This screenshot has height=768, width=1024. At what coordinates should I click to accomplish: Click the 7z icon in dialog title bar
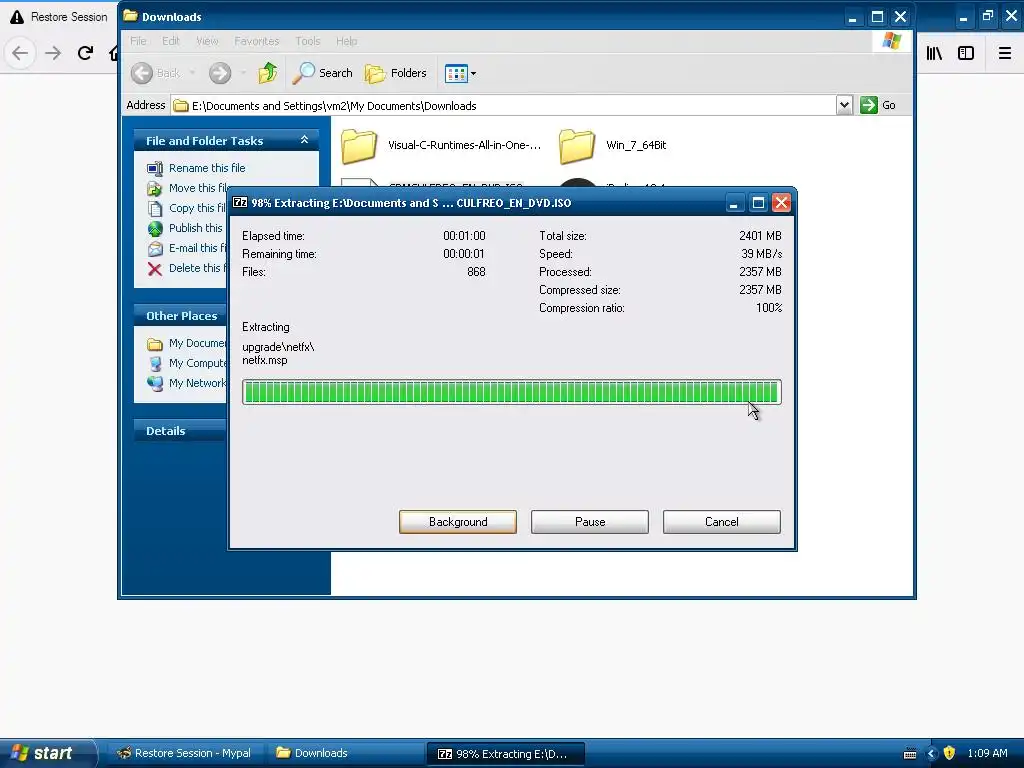[240, 202]
